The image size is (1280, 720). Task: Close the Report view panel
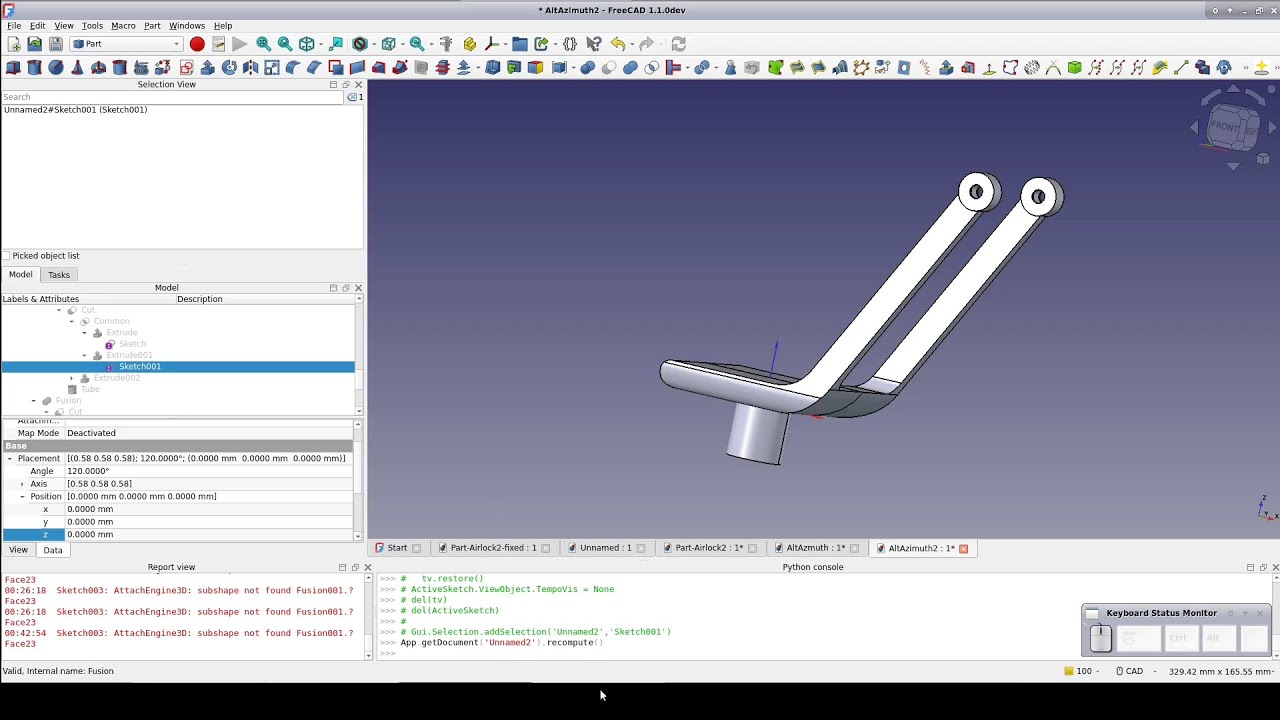[x=367, y=568]
